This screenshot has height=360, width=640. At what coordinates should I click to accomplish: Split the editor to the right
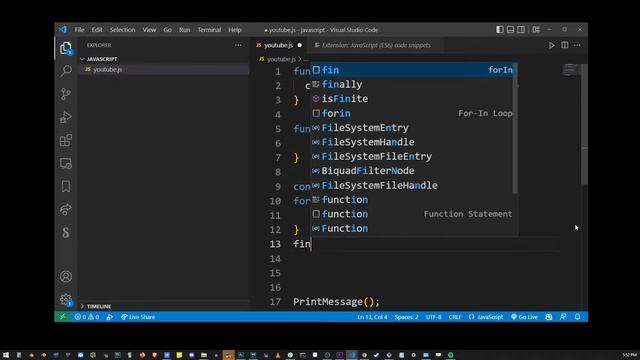tap(564, 45)
